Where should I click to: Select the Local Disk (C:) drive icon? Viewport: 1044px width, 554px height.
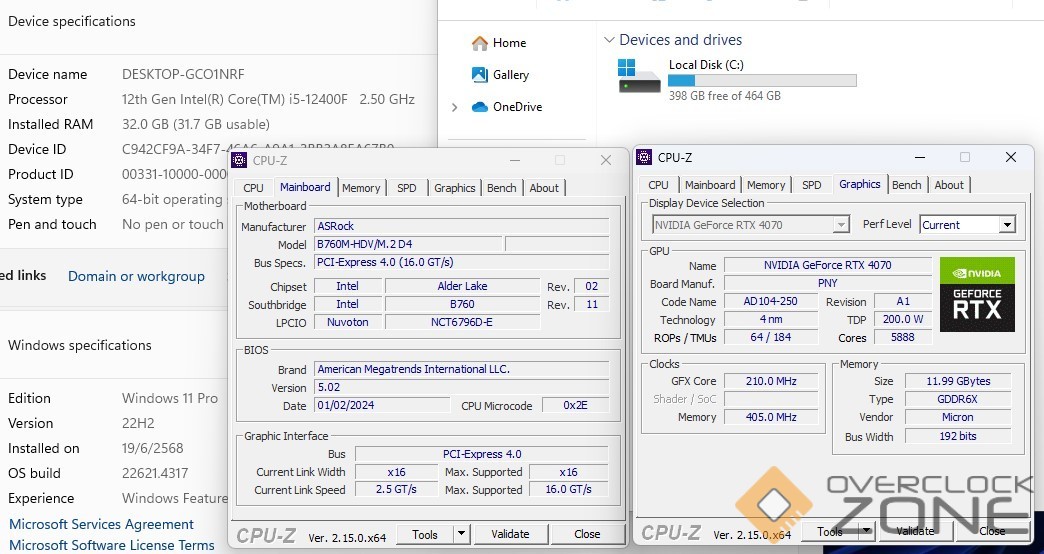pos(639,76)
